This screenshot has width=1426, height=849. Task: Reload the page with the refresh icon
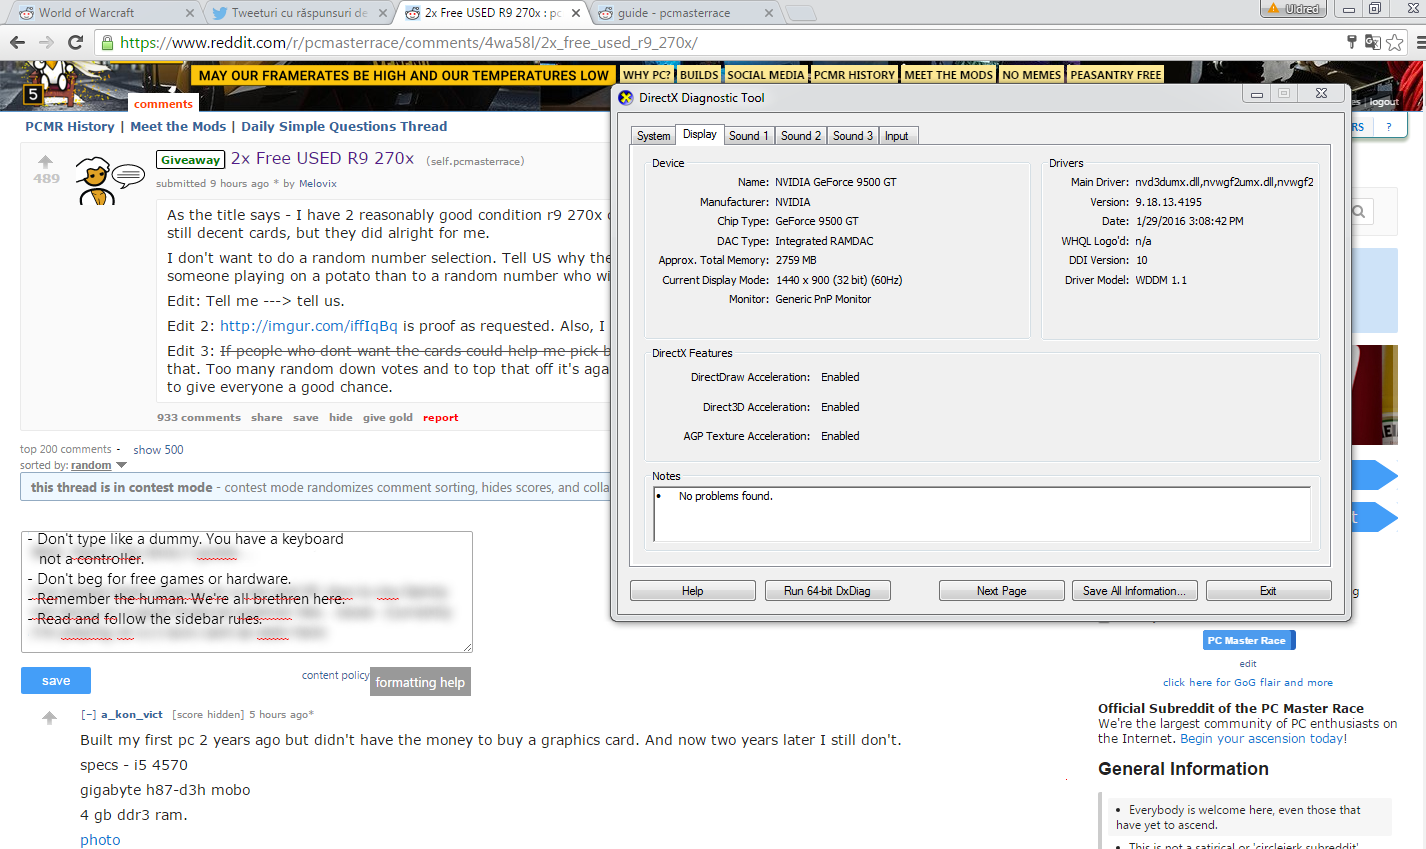click(75, 42)
